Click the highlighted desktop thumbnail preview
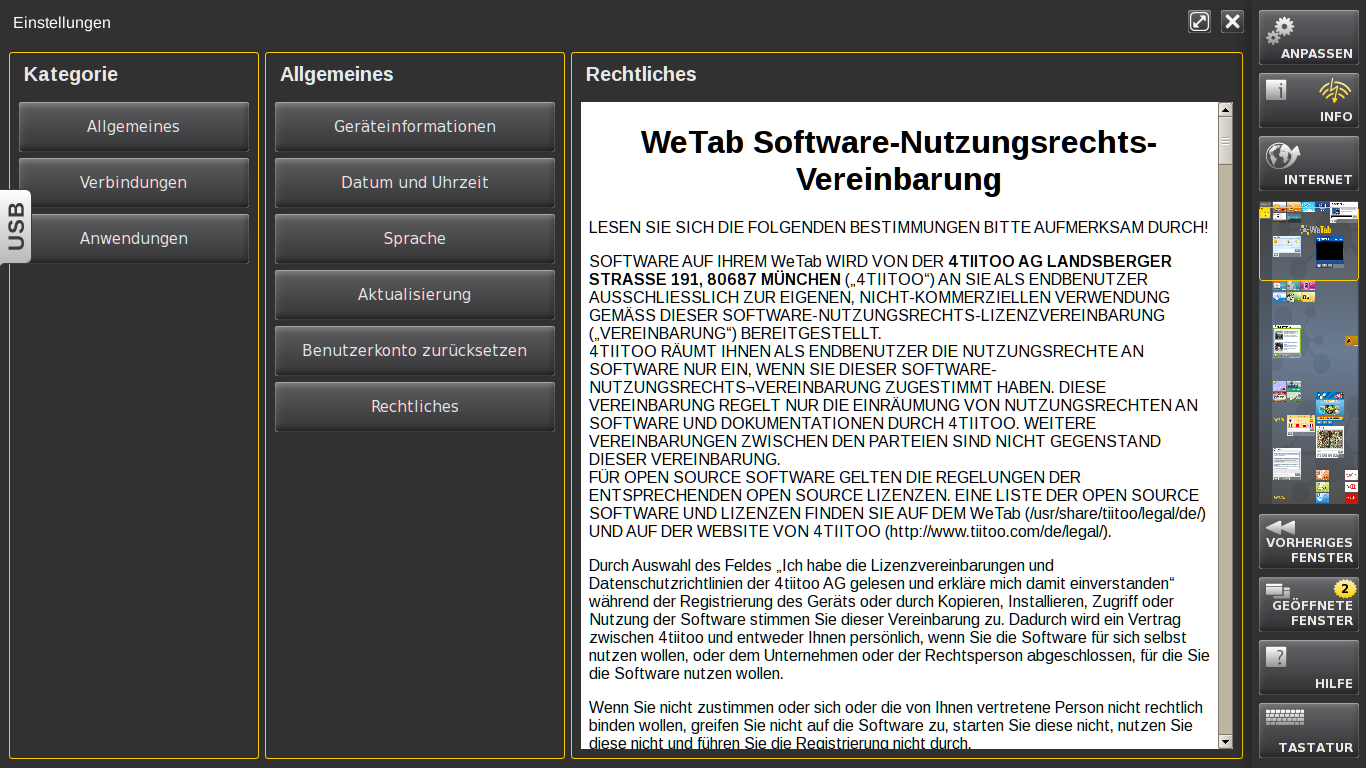 click(1308, 242)
